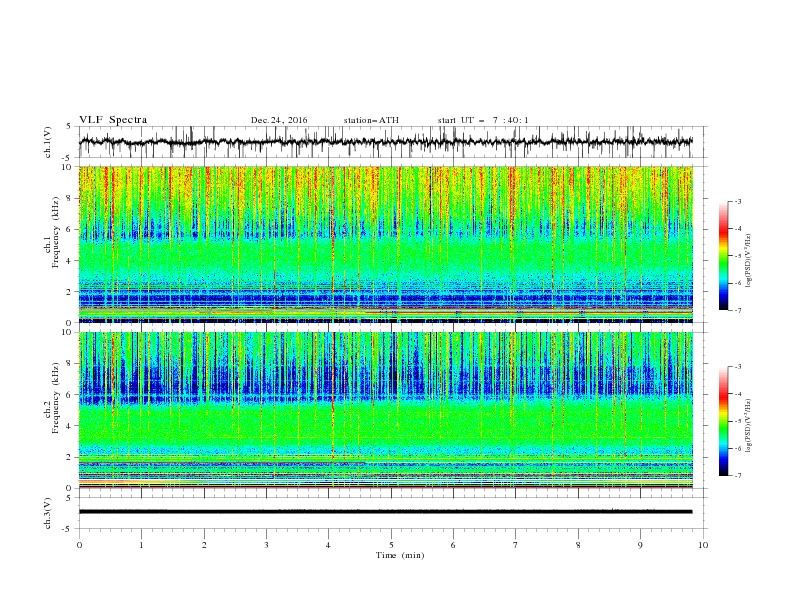Click the time axis tick "9"
The height and width of the screenshot is (612, 792).
point(640,545)
